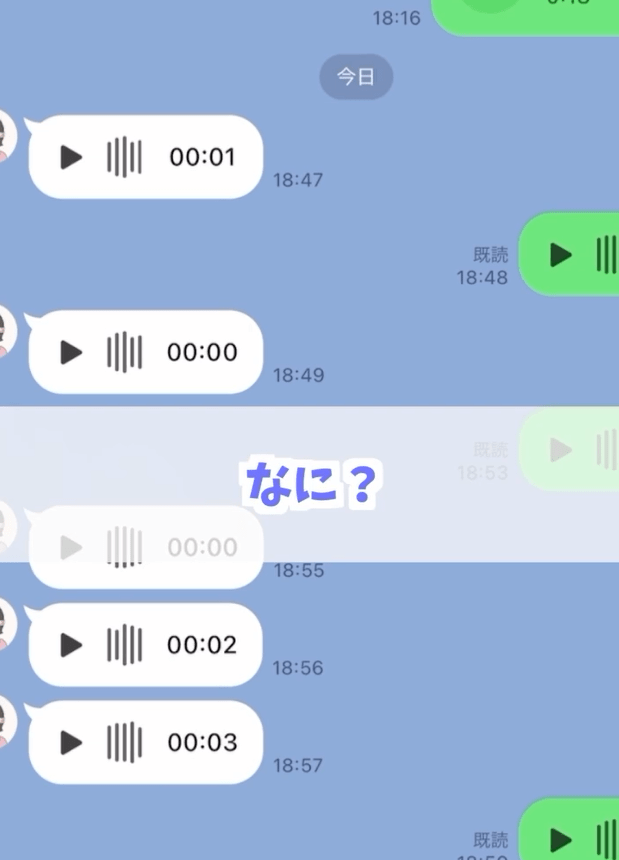Tap waveform icon in 00:01 voice bubble
Image resolution: width=619 pixels, height=860 pixels.
124,157
